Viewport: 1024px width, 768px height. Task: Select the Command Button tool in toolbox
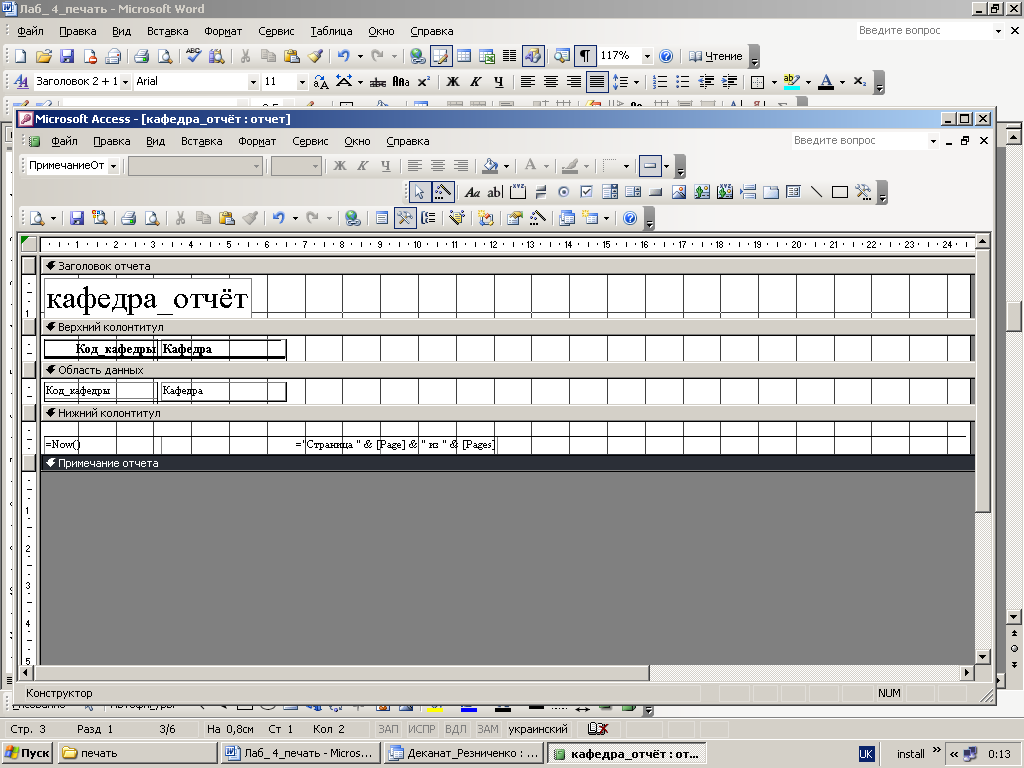(x=656, y=192)
